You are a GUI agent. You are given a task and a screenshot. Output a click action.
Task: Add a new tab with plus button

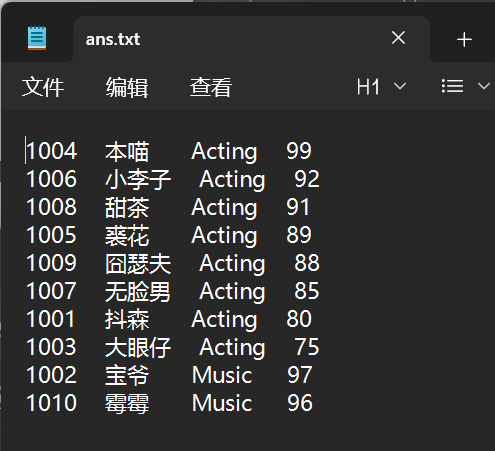point(464,40)
